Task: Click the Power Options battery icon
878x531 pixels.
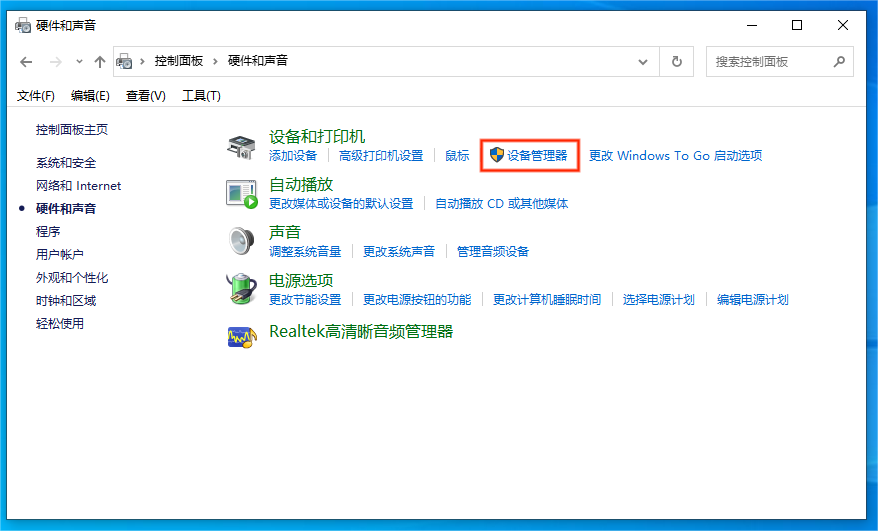Action: (241, 290)
